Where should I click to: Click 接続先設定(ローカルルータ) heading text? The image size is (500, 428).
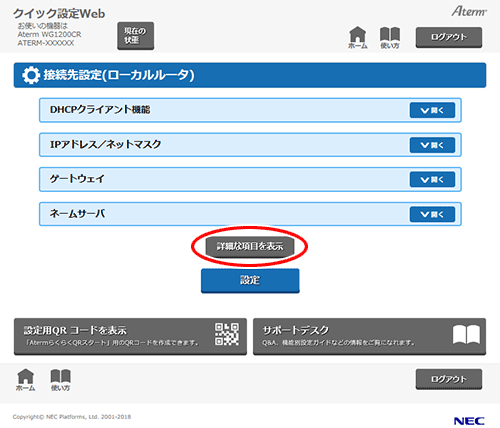click(119, 75)
